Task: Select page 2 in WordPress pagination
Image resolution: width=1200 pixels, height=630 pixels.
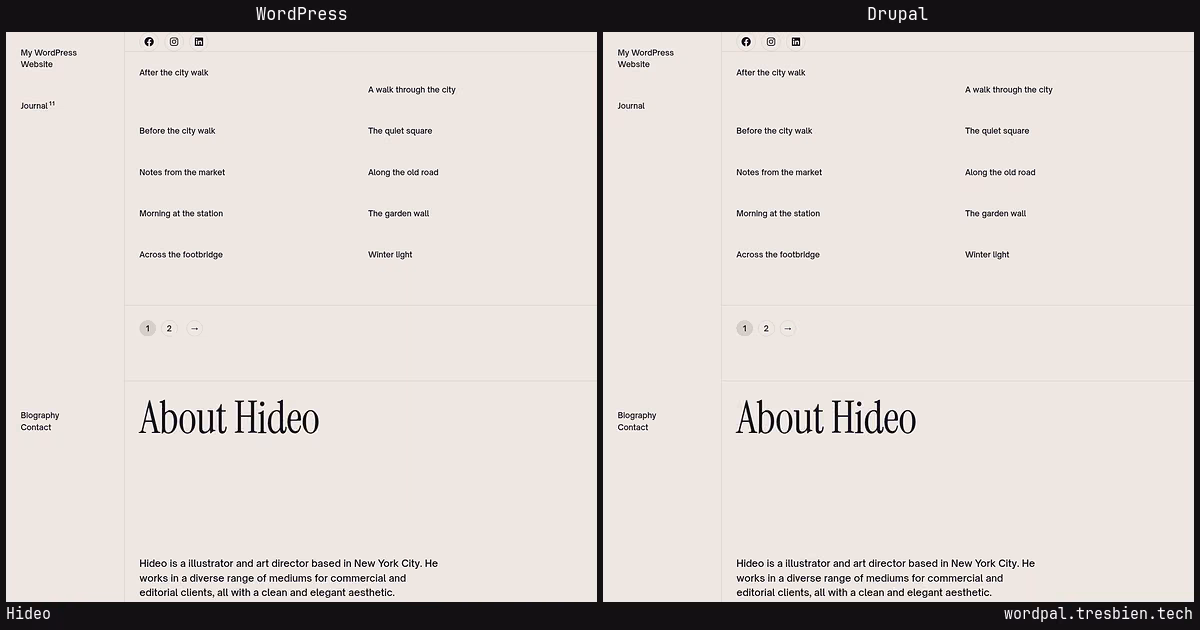Action: [x=169, y=328]
